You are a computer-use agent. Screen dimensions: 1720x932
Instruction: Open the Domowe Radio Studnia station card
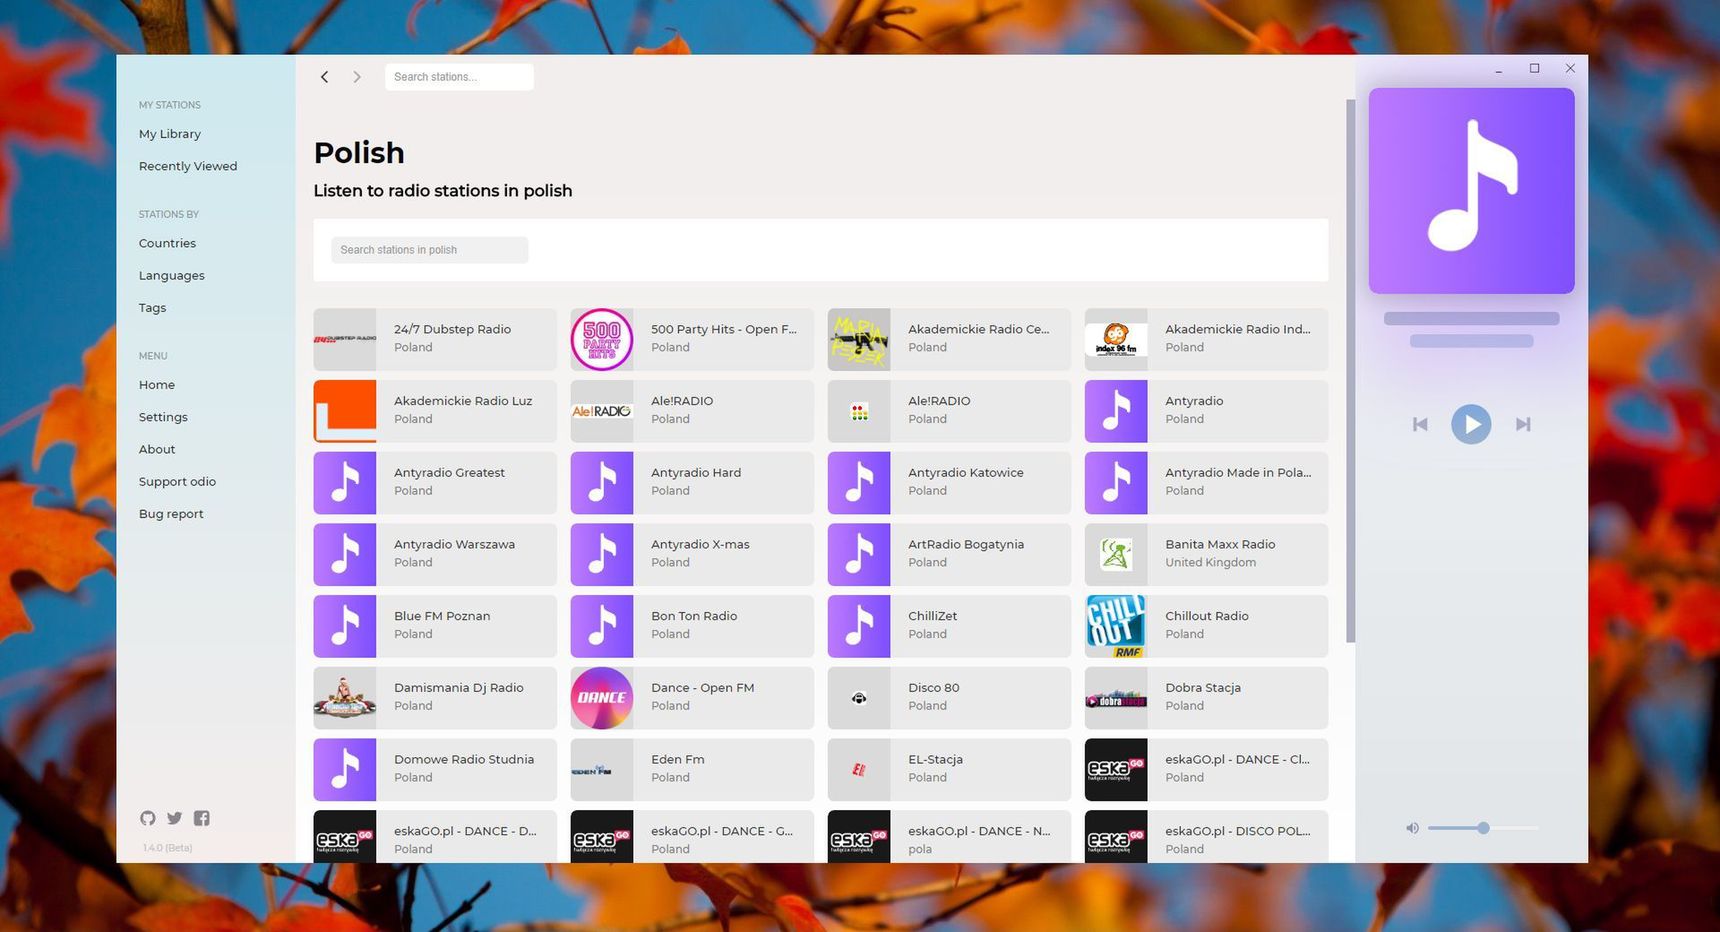[435, 770]
